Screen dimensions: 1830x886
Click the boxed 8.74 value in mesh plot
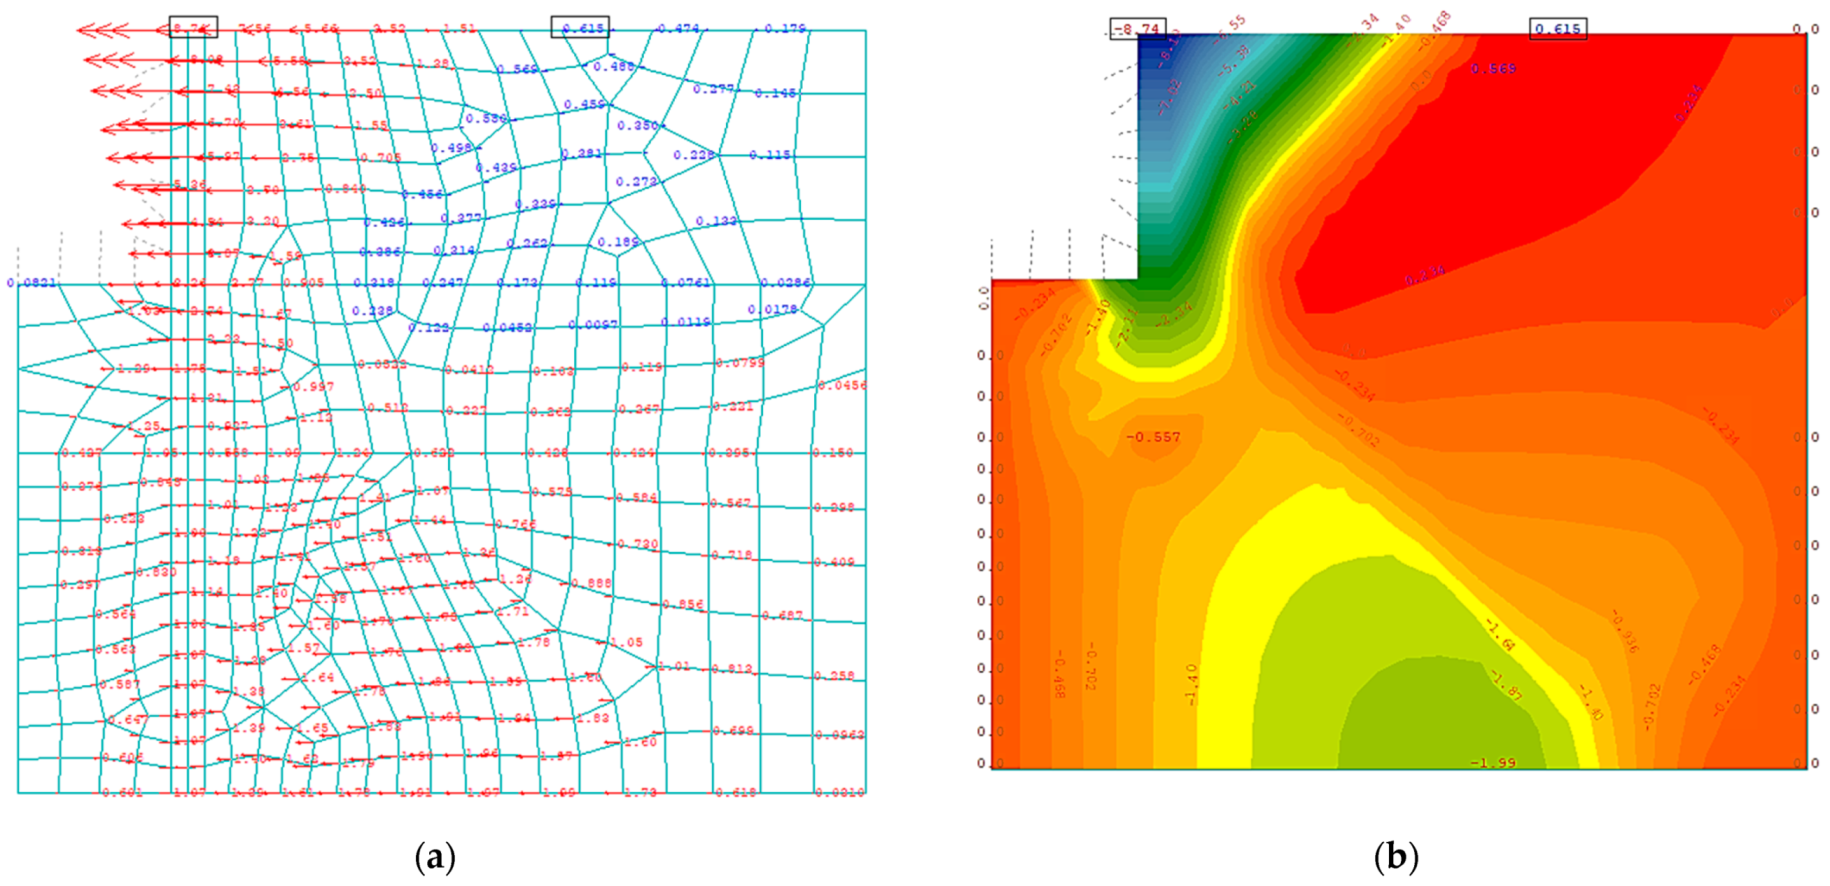click(192, 28)
